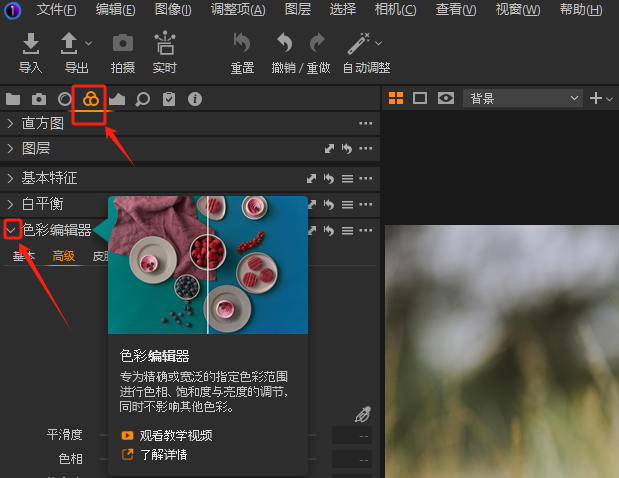The image size is (619, 478).
Task: Open the add-layer type dropdown arrow
Action: coord(610,99)
